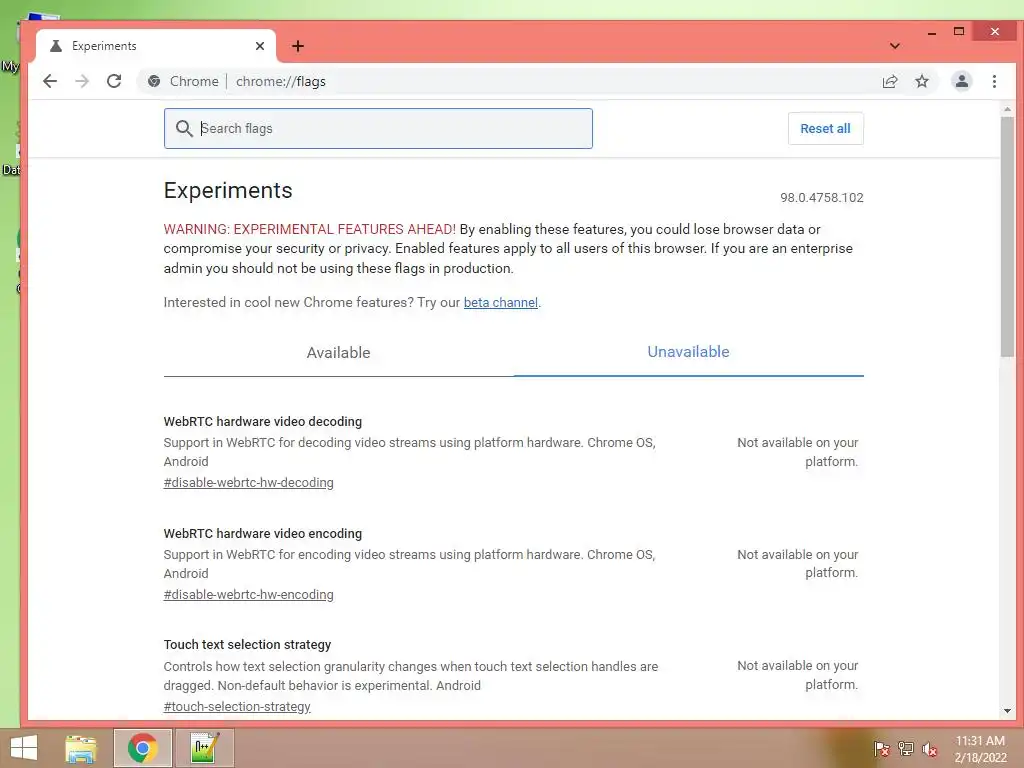
Task: Click the Chrome taskbar icon
Action: [142, 748]
